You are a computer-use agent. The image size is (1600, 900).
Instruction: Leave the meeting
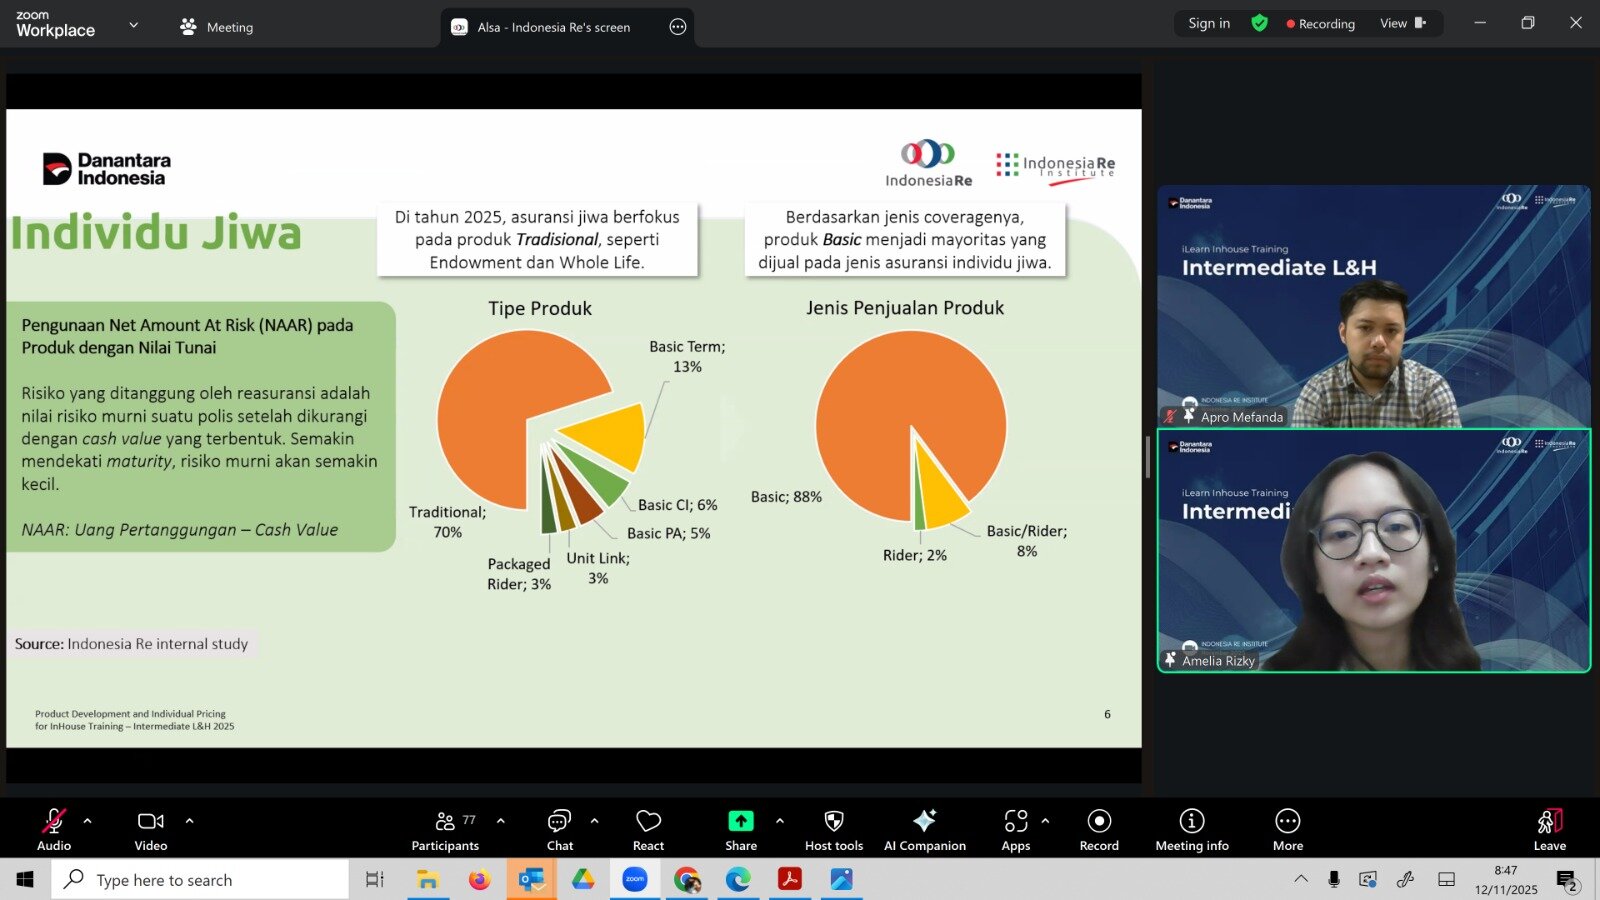(1549, 829)
